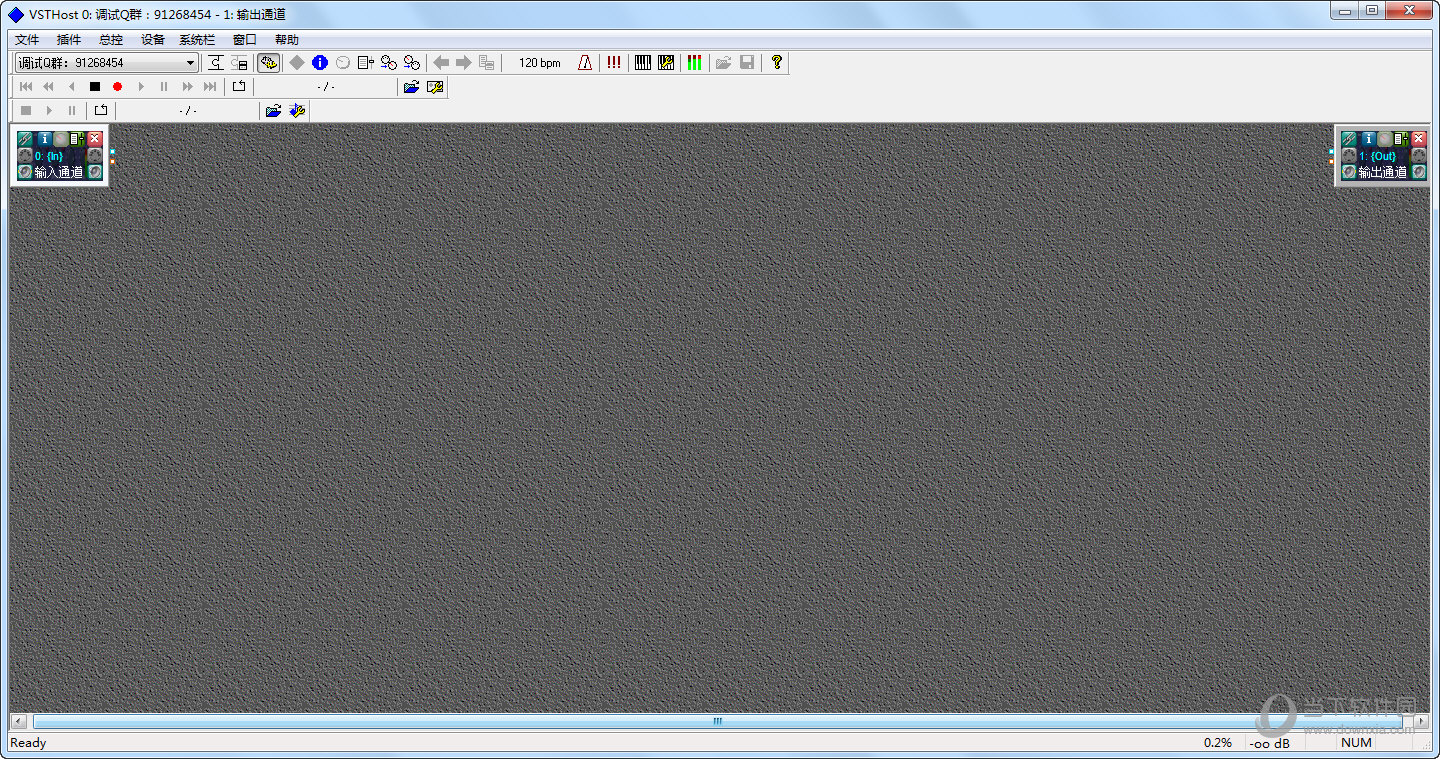Click the black stop button in the player bar
Viewport: 1440px width, 759px height.
point(95,87)
